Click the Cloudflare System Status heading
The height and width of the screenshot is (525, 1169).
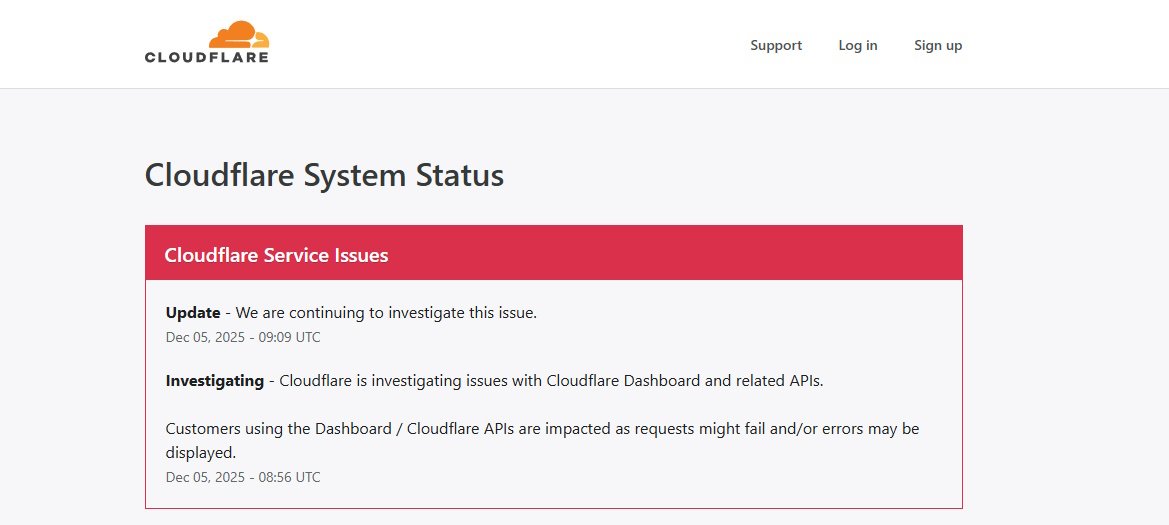click(x=324, y=175)
